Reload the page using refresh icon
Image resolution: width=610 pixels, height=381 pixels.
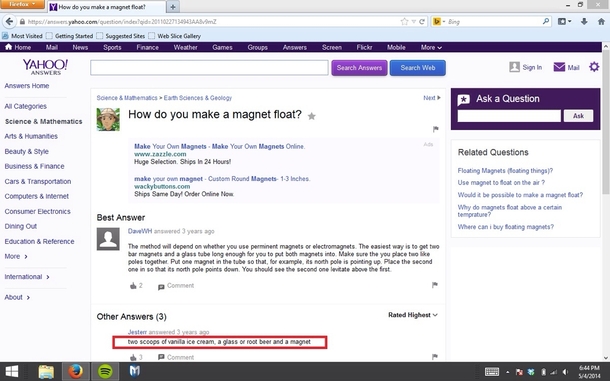coord(422,22)
